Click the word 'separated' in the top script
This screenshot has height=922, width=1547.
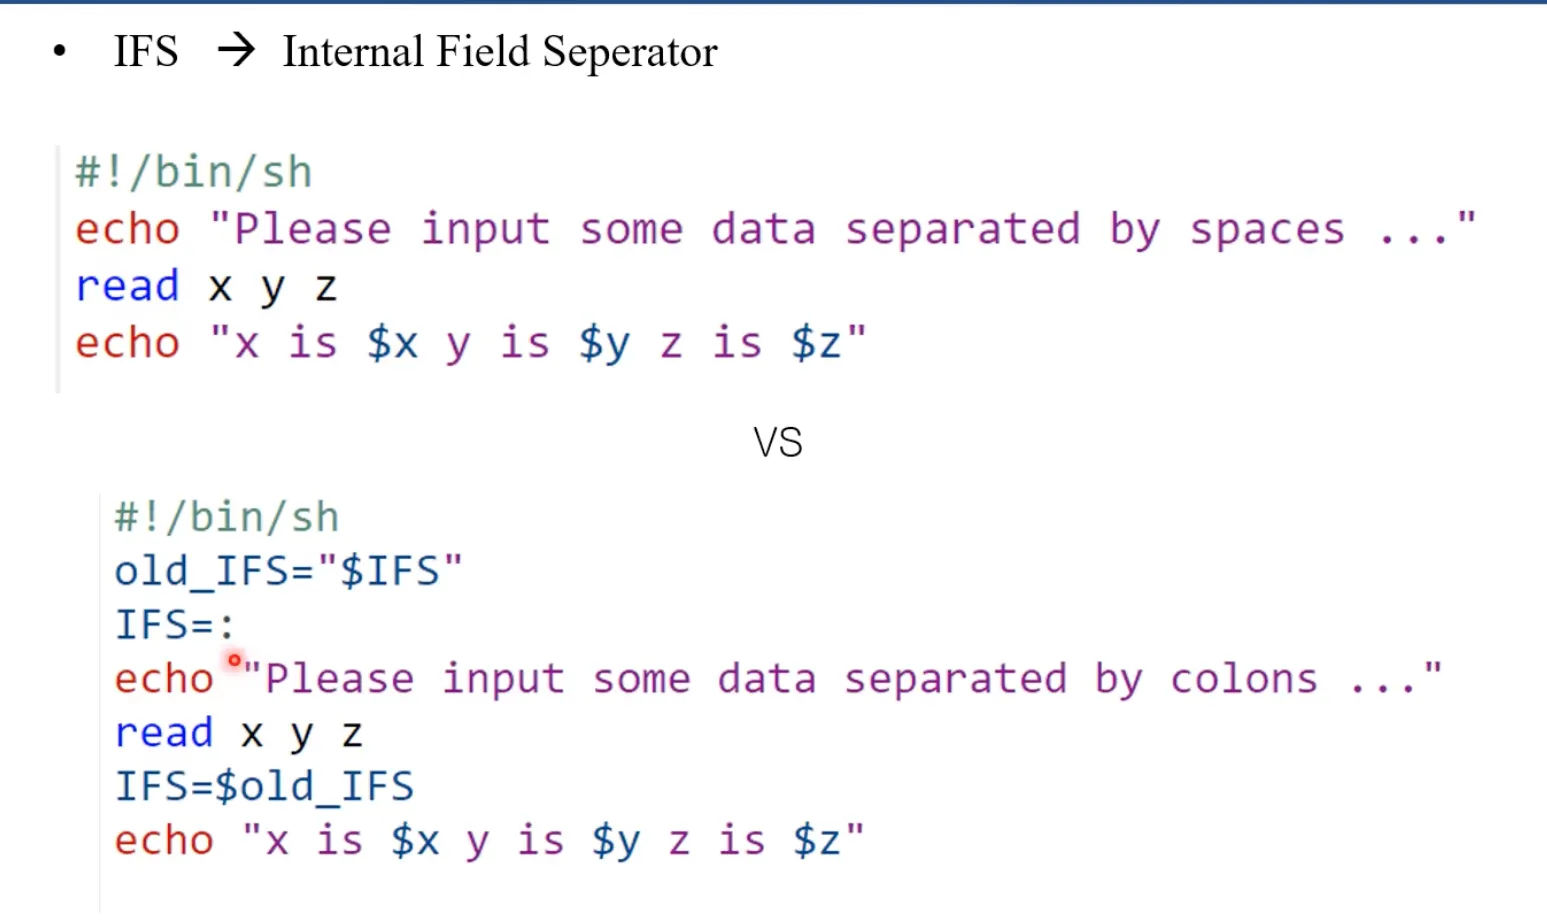[962, 230]
